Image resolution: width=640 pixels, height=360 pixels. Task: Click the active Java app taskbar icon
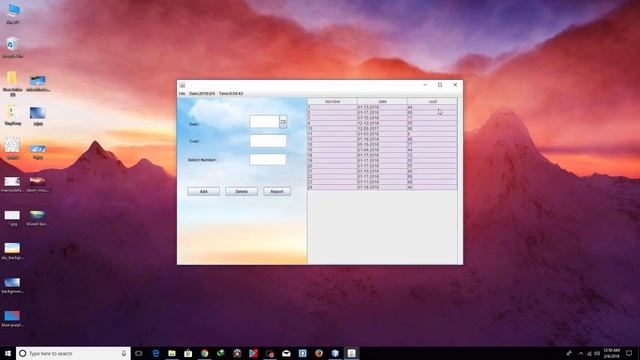[x=351, y=353]
